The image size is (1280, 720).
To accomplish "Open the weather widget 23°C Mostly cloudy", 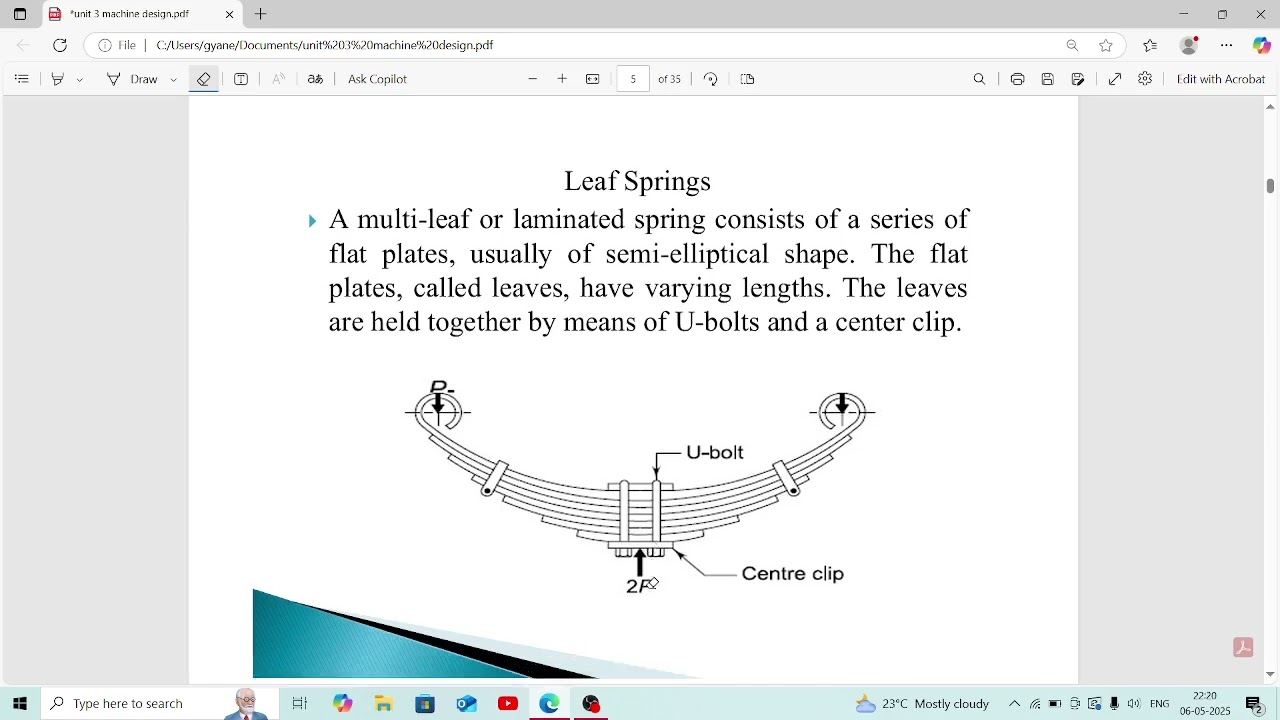I will [x=922, y=704].
